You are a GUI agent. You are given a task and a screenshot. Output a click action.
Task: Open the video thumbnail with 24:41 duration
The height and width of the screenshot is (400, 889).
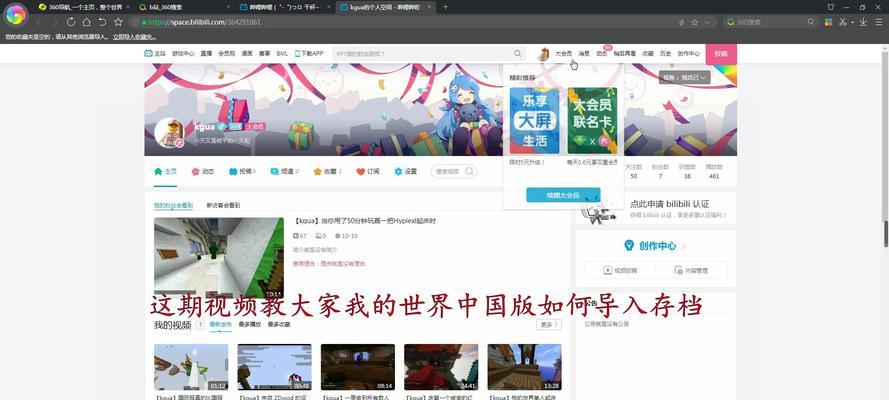pos(441,367)
